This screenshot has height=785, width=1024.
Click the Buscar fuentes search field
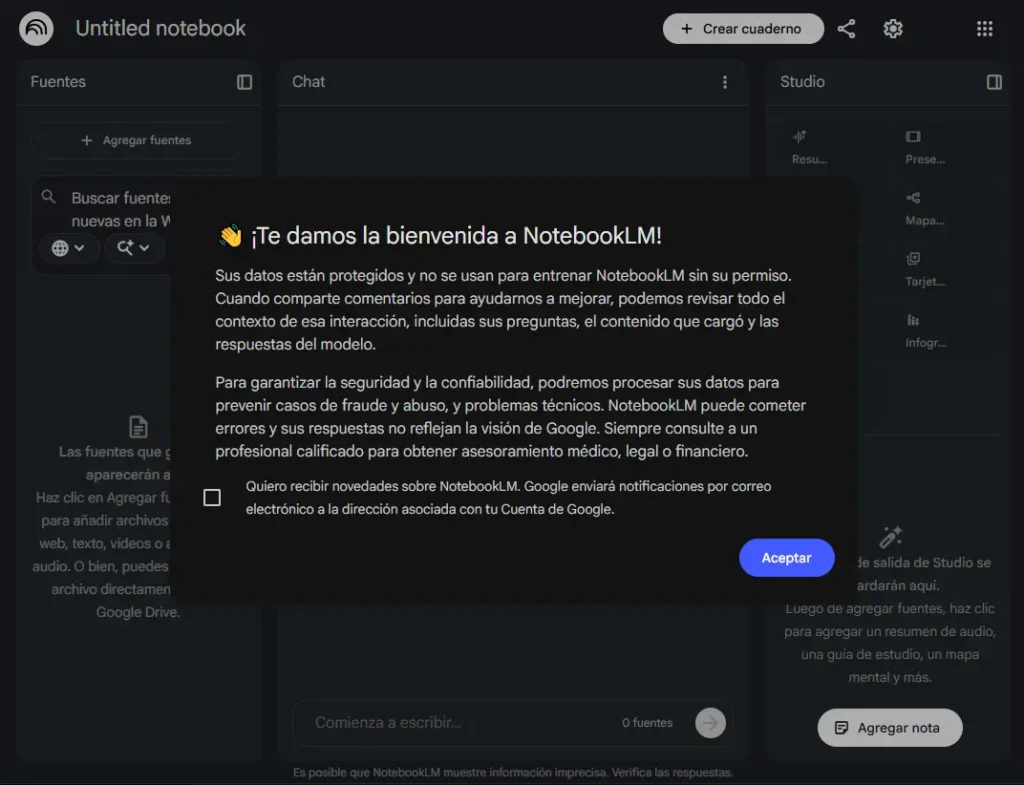coord(120,209)
